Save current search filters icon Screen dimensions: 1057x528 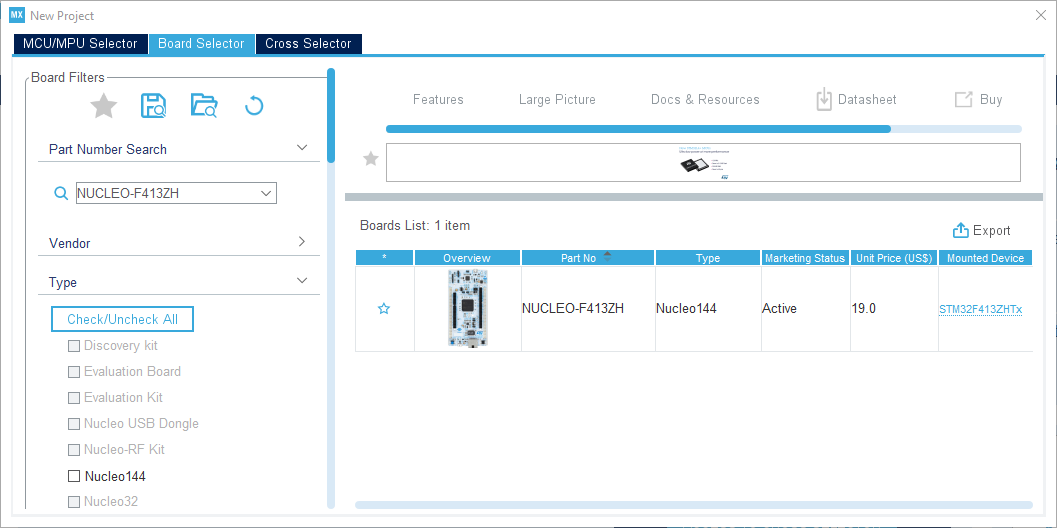(154, 106)
